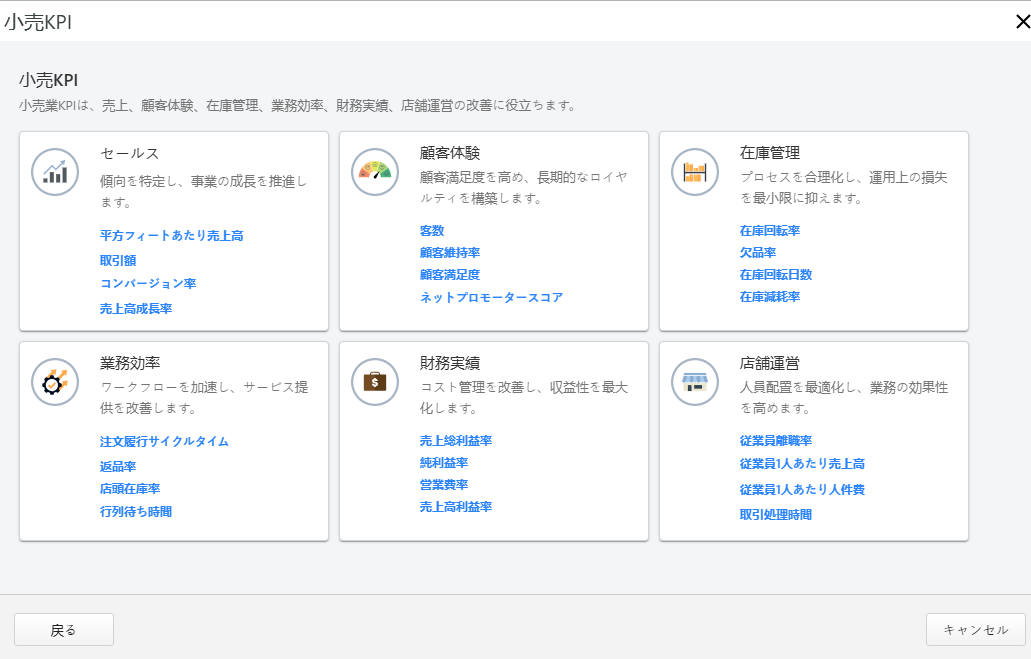Click the 財務実績 dollar briefcase icon
The width and height of the screenshot is (1031, 659).
pyautogui.click(x=374, y=382)
